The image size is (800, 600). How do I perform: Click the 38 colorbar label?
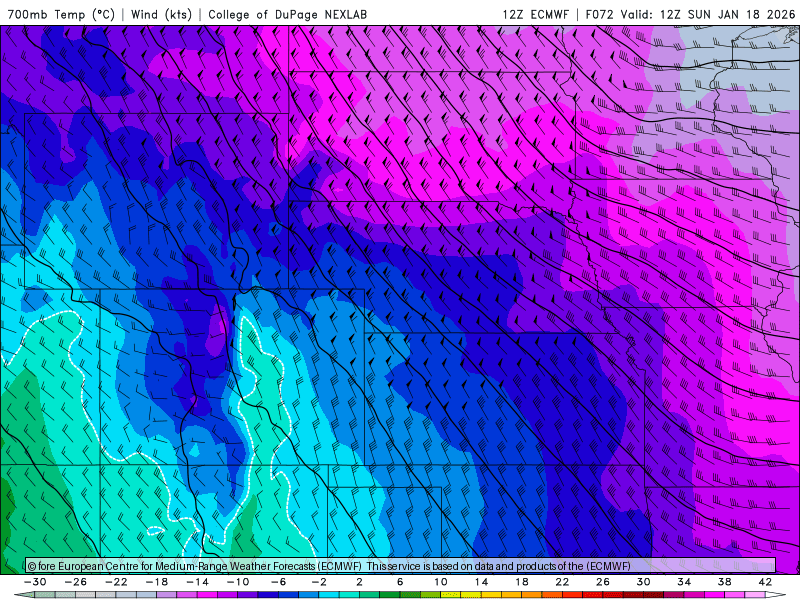click(x=724, y=582)
